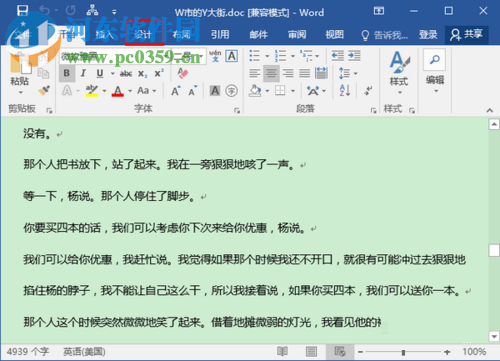Image resolution: width=500 pixels, height=361 pixels.
Task: Select Center alignment
Action: point(271,73)
